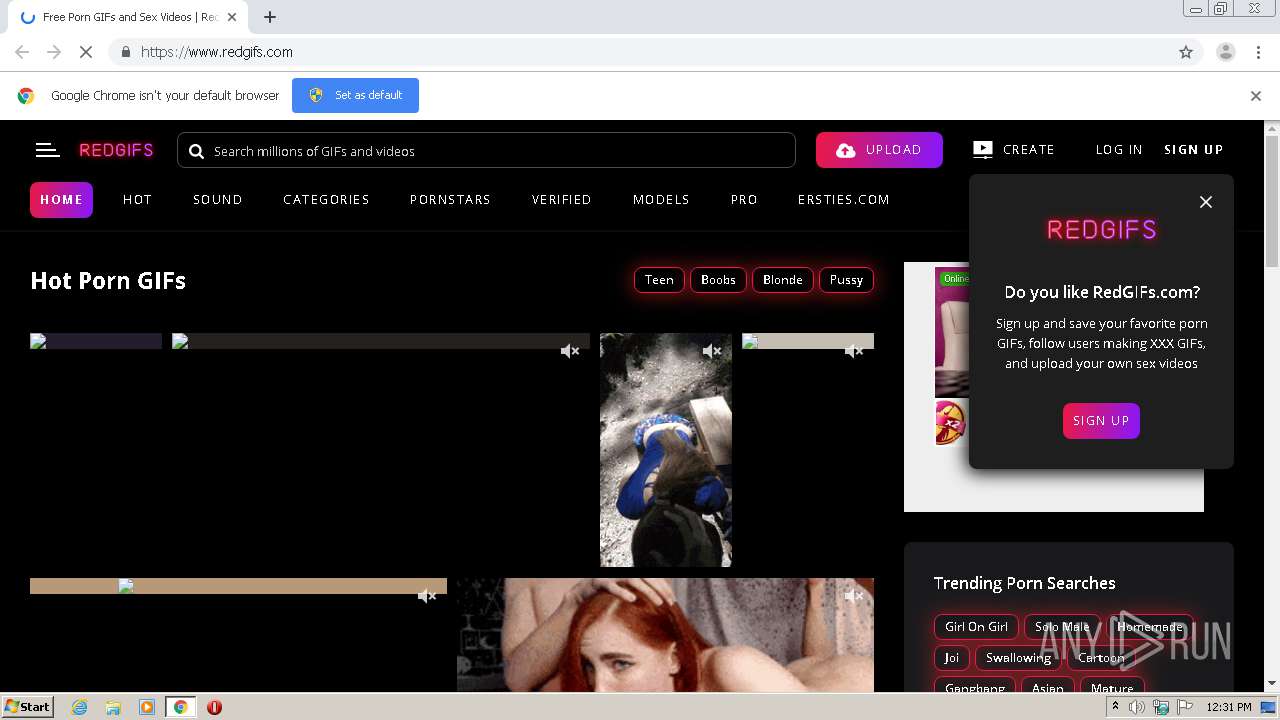Click the browser forward arrow
The image size is (1280, 720).
(54, 52)
